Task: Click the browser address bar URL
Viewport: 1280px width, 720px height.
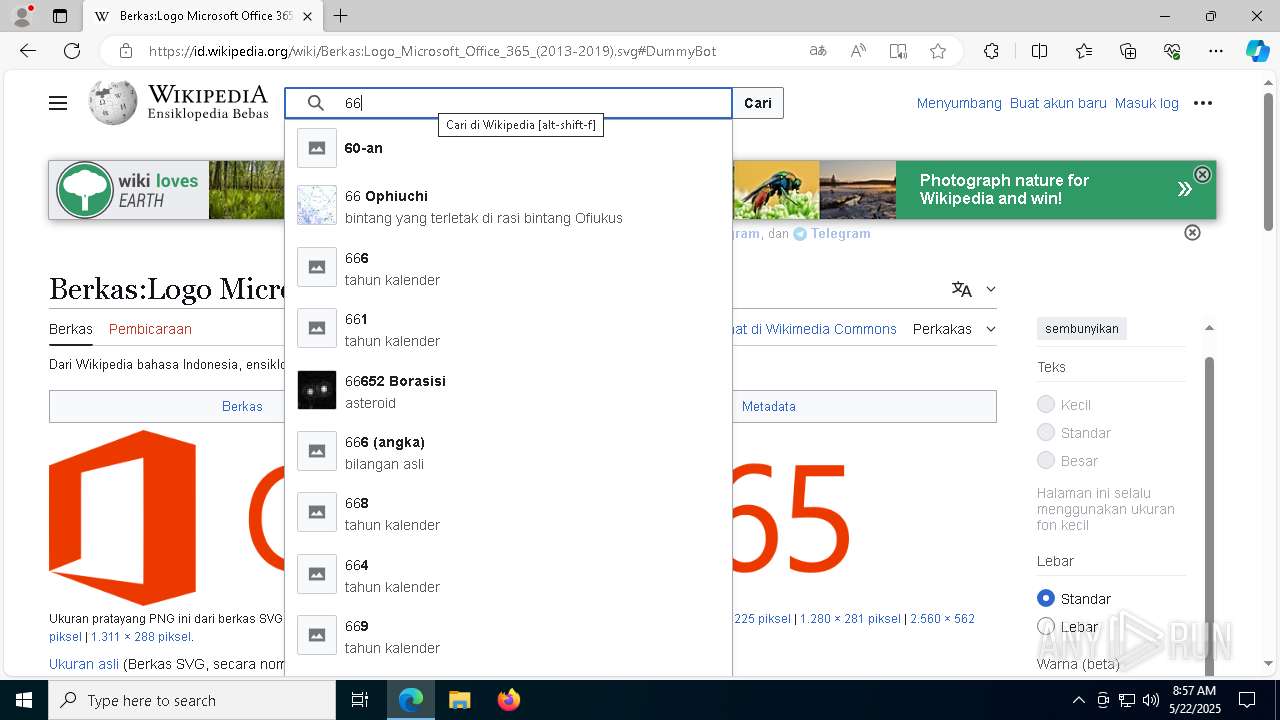Action: (432, 51)
